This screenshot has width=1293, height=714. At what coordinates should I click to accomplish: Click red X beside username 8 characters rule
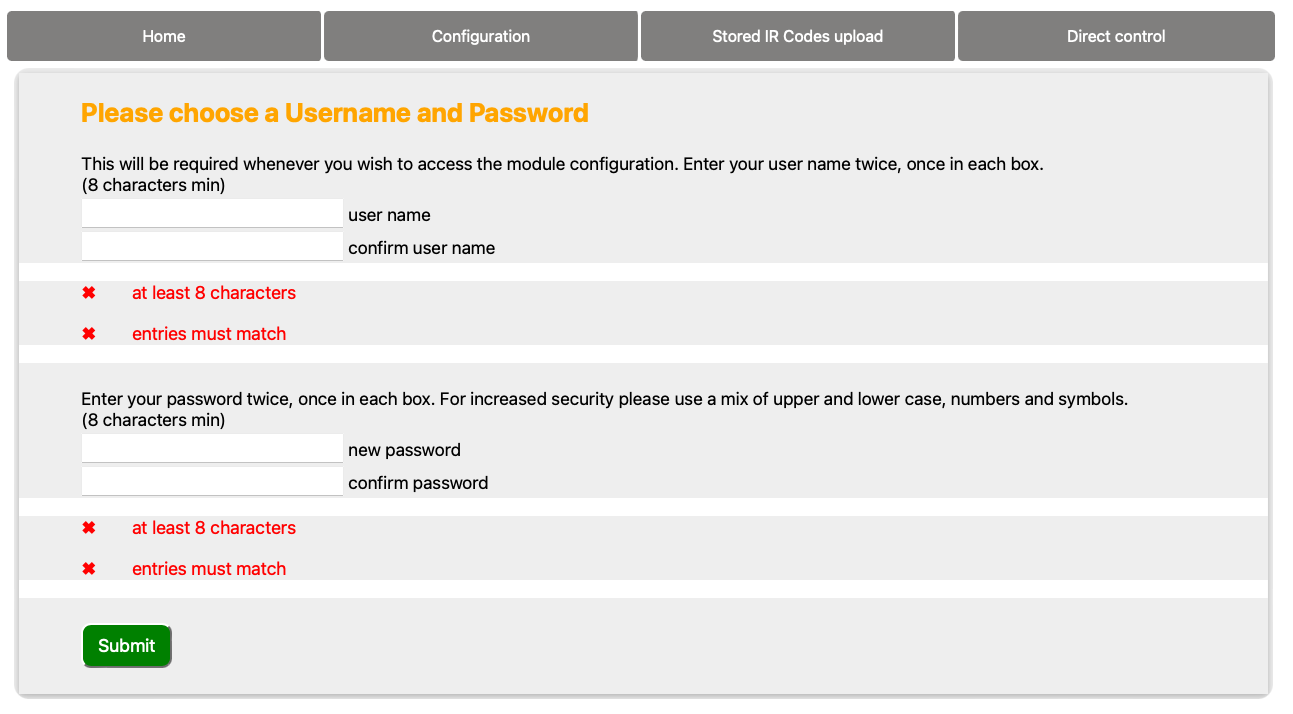click(89, 293)
